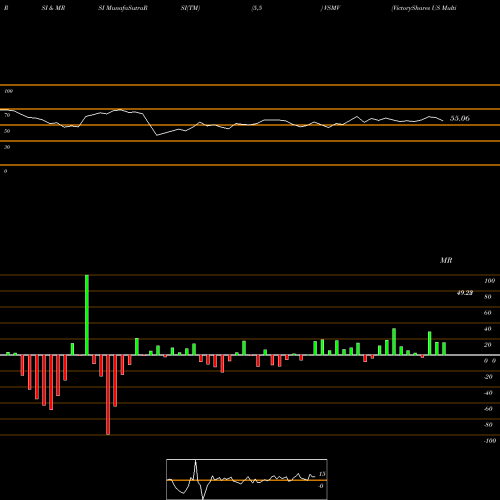500x500 pixels.
Task: Click the MR panel's -40 axis label
Action: [488, 393]
